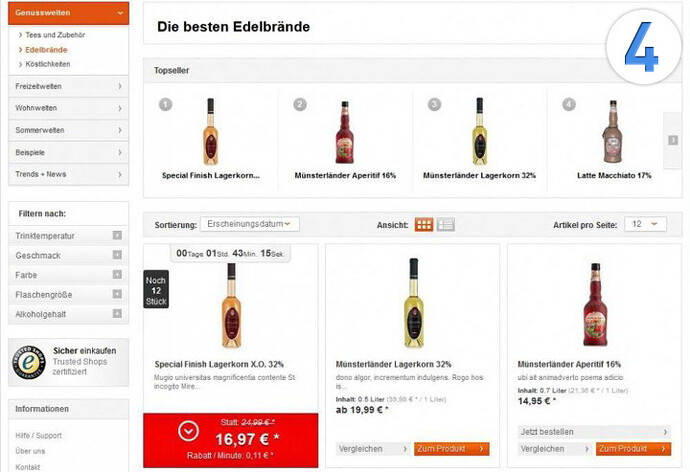The width and height of the screenshot is (690, 472).
Task: Select Tees und Zubehör subcategory
Action: [x=55, y=35]
